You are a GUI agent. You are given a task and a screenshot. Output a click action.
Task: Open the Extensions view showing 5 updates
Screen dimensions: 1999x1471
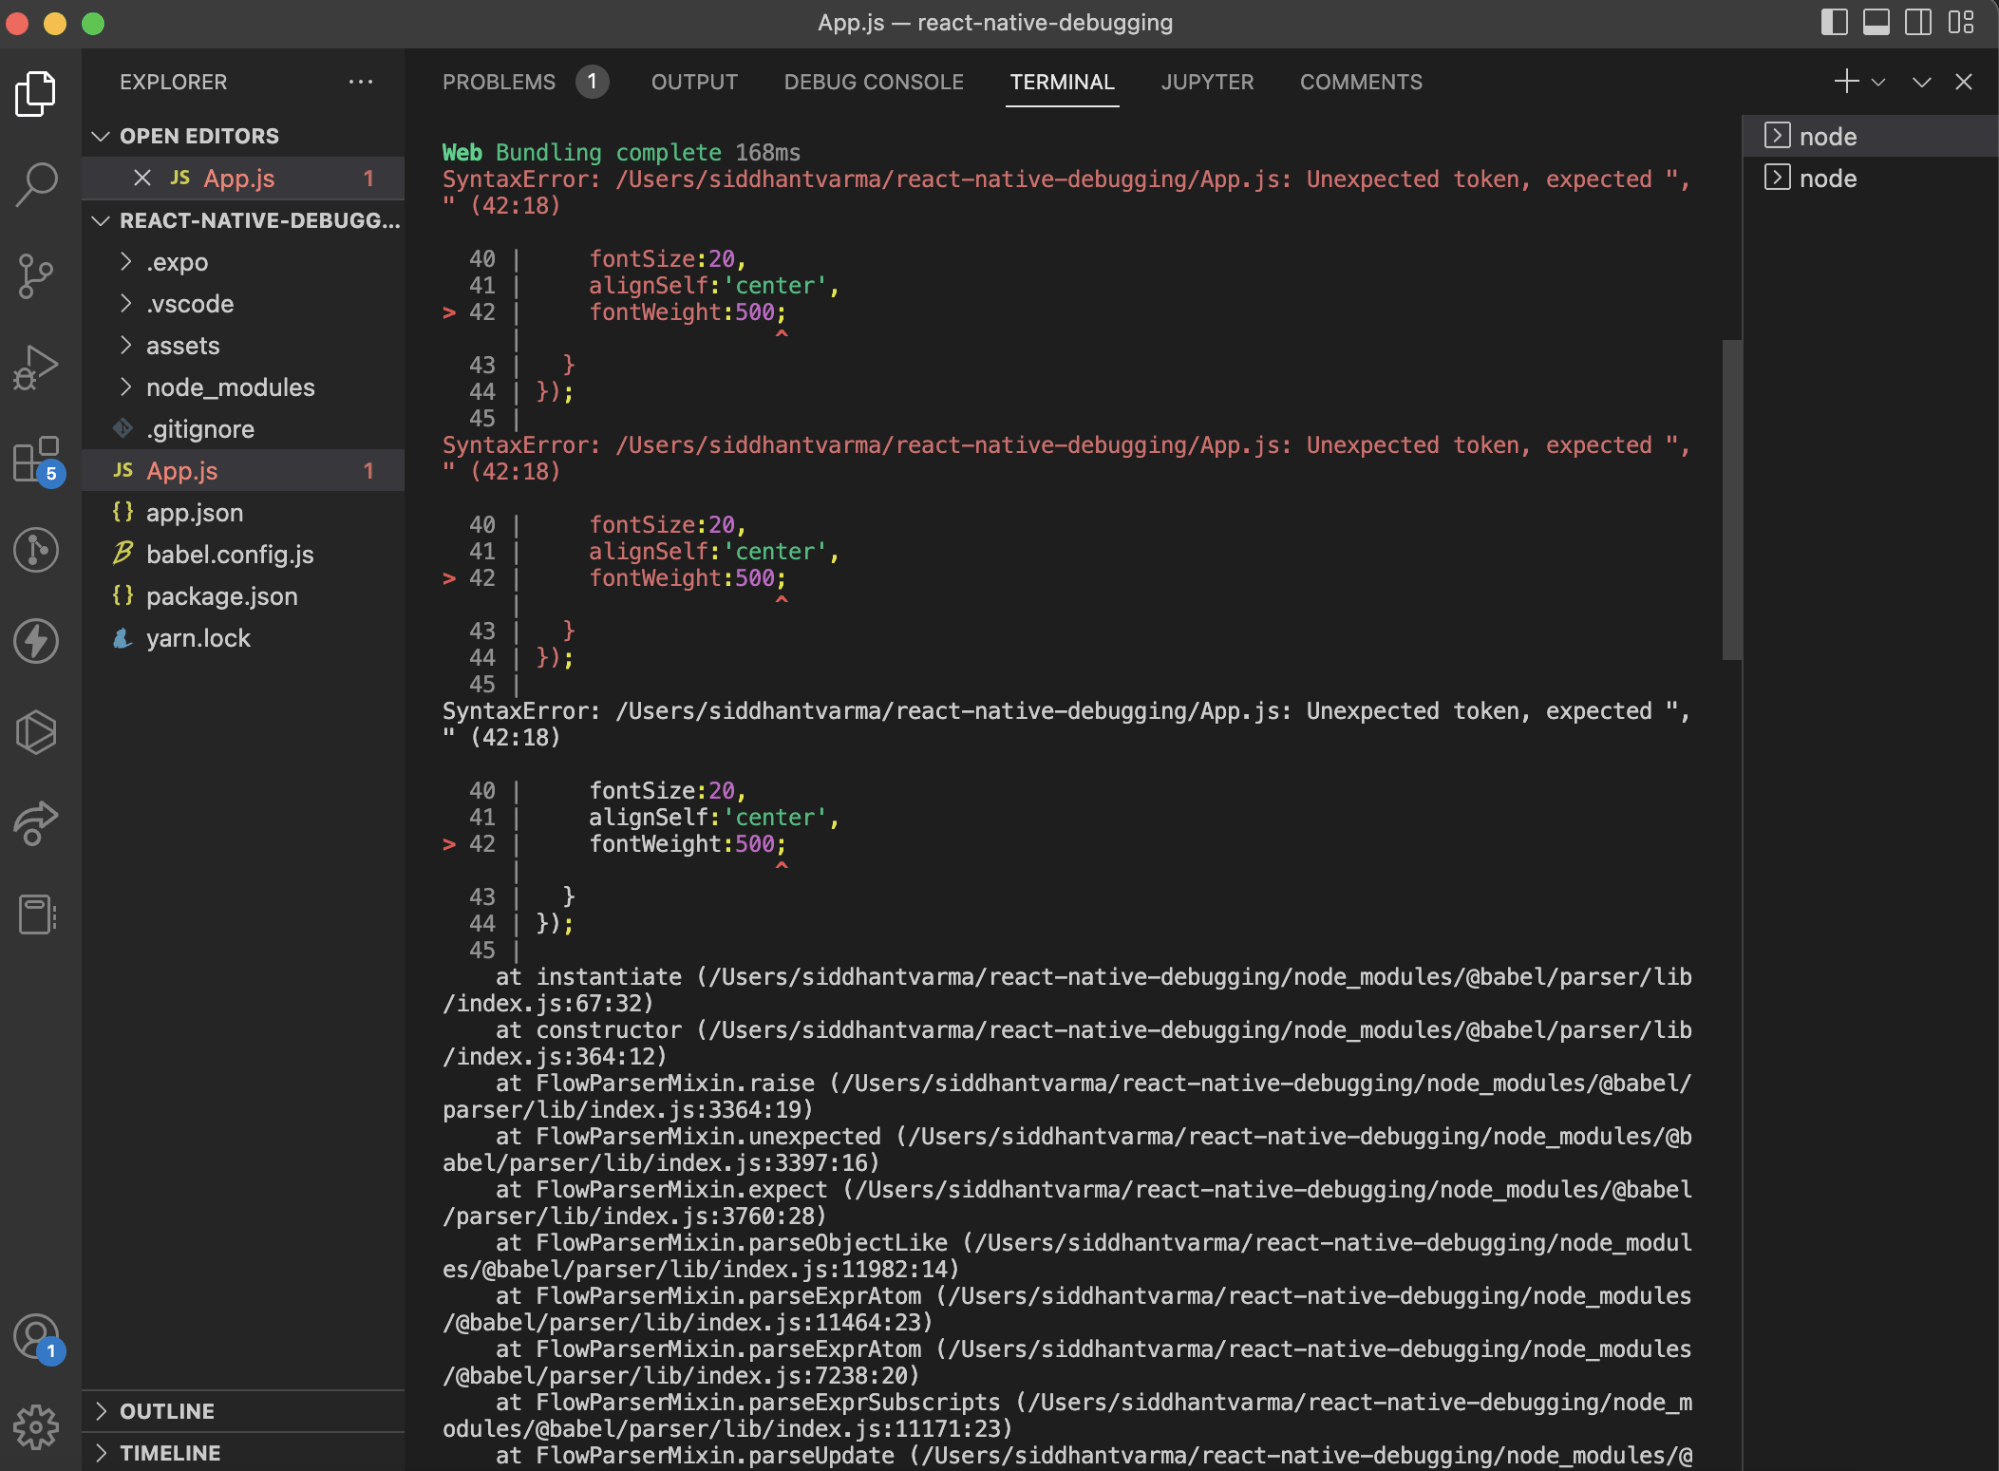point(36,460)
